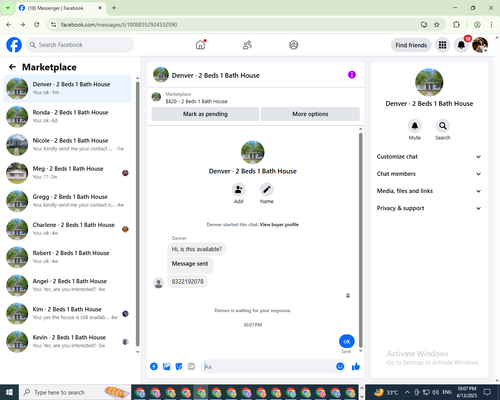Screen dimensions: 500x400
Task: Open the emoji picker
Action: click(x=340, y=367)
